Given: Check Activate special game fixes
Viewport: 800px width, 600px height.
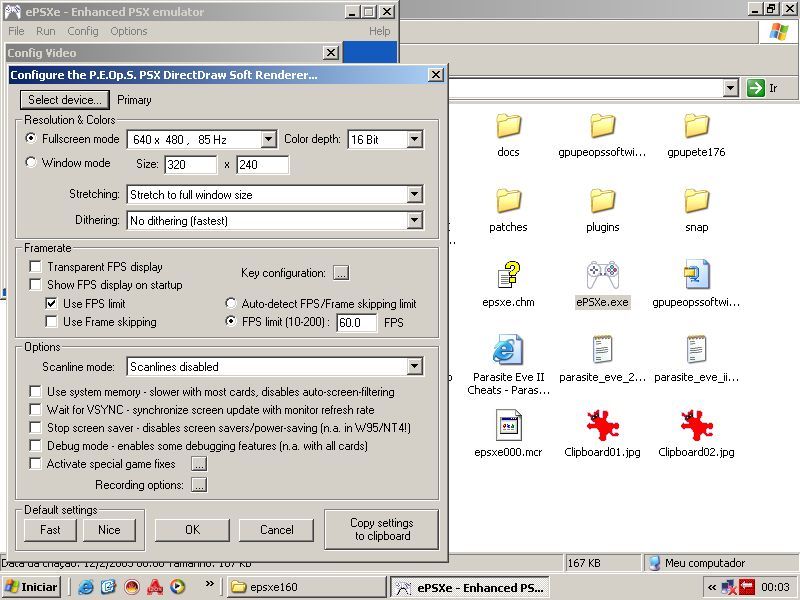Looking at the screenshot, I should [x=35, y=463].
